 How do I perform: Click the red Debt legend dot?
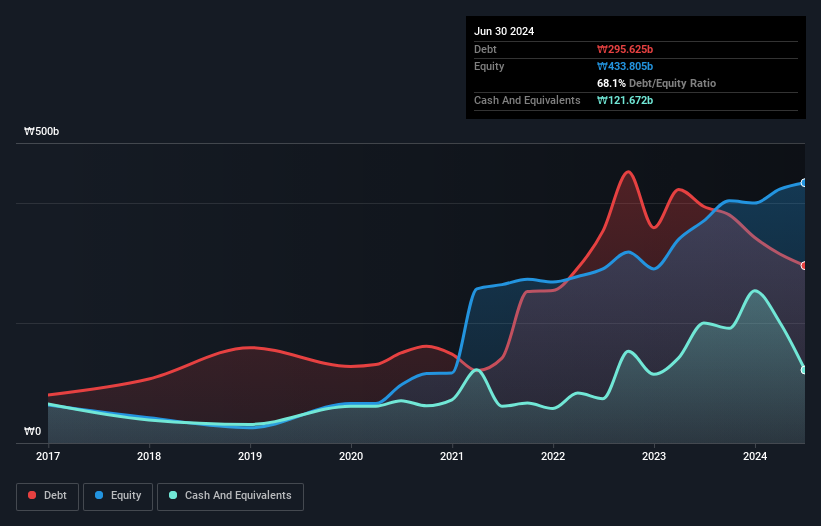(x=32, y=495)
